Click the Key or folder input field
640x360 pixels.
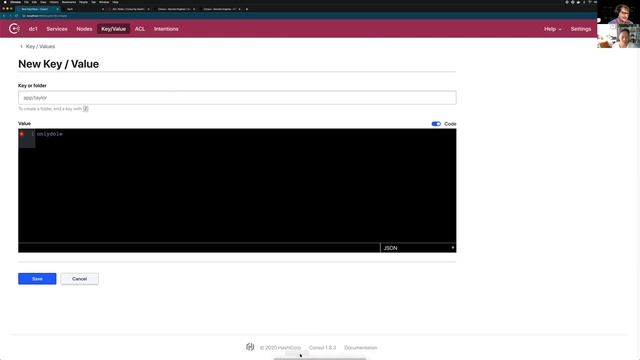[x=237, y=98]
